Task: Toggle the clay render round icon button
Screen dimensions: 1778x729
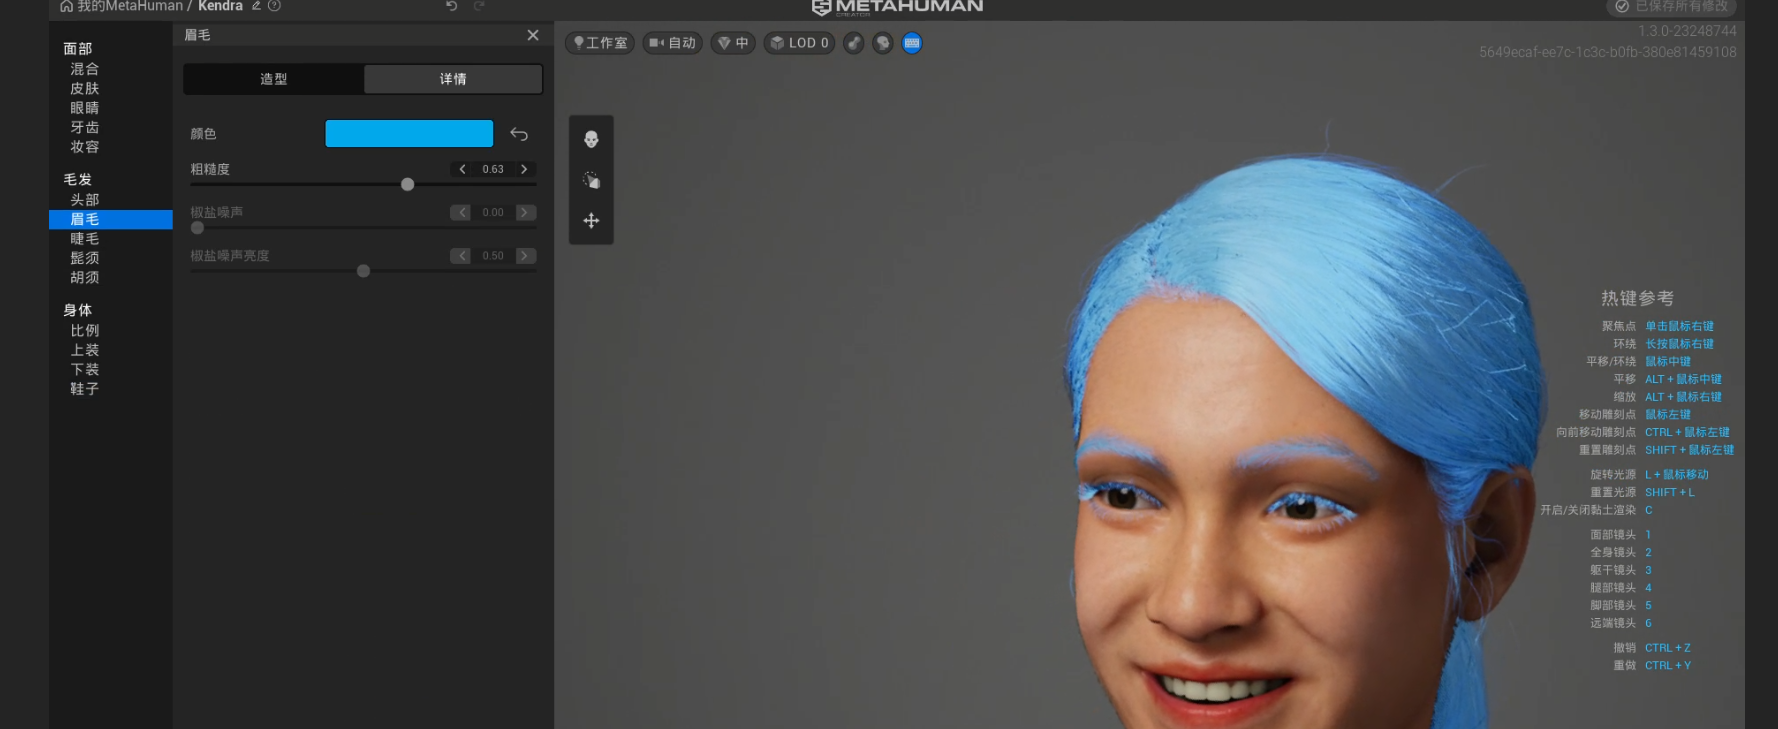Action: tap(853, 43)
